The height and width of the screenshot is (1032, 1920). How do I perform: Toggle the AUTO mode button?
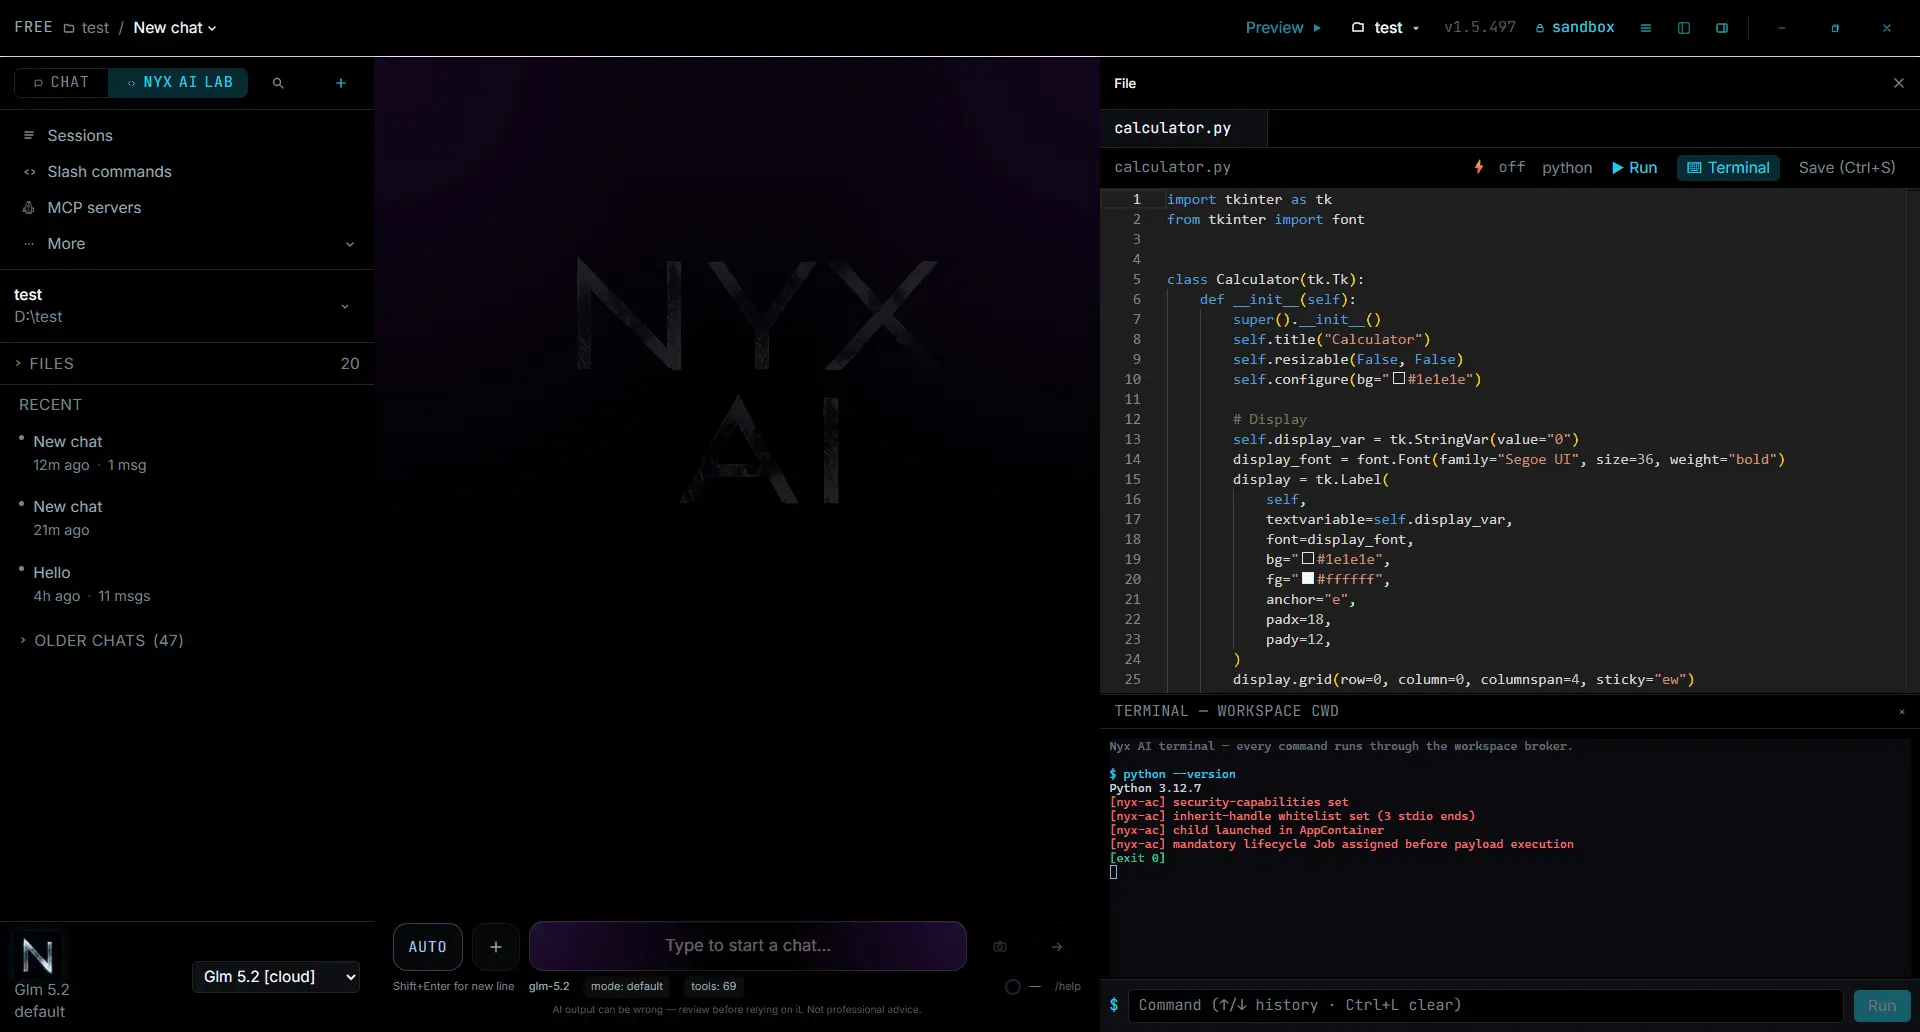(x=428, y=946)
